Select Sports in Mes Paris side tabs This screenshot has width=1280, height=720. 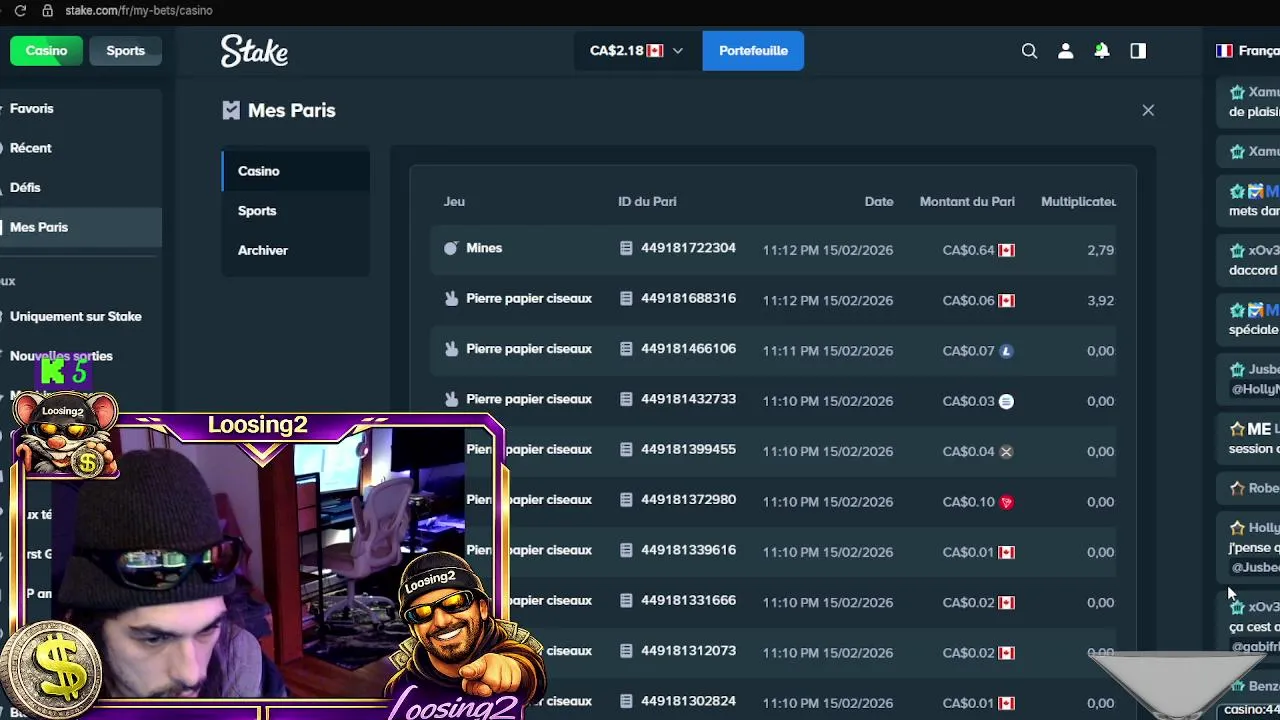point(296,211)
